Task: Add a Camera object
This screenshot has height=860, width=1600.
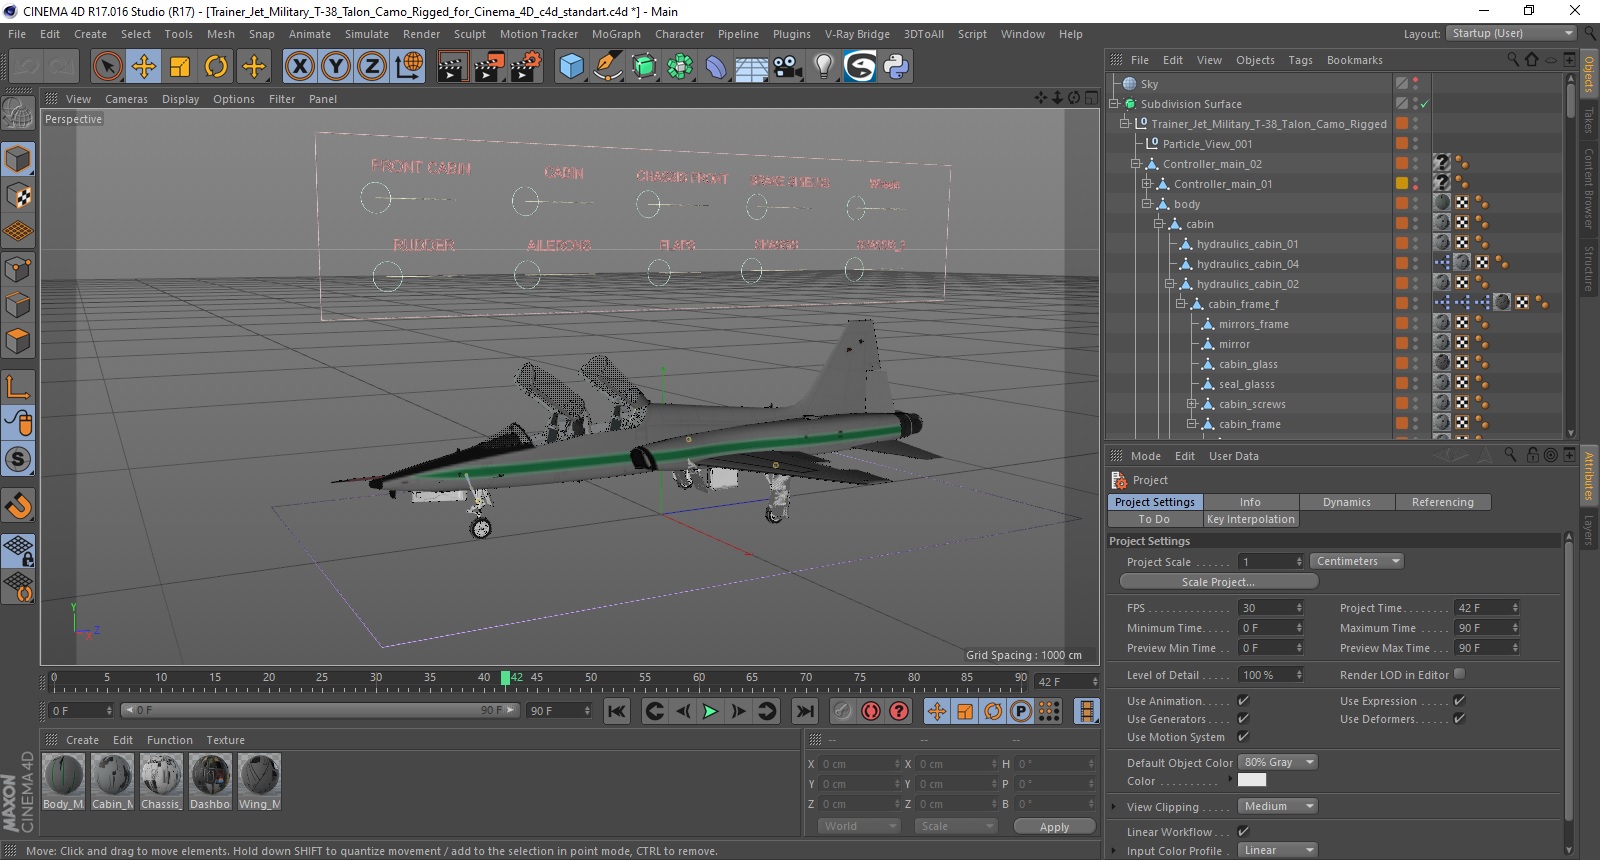Action: tap(788, 67)
